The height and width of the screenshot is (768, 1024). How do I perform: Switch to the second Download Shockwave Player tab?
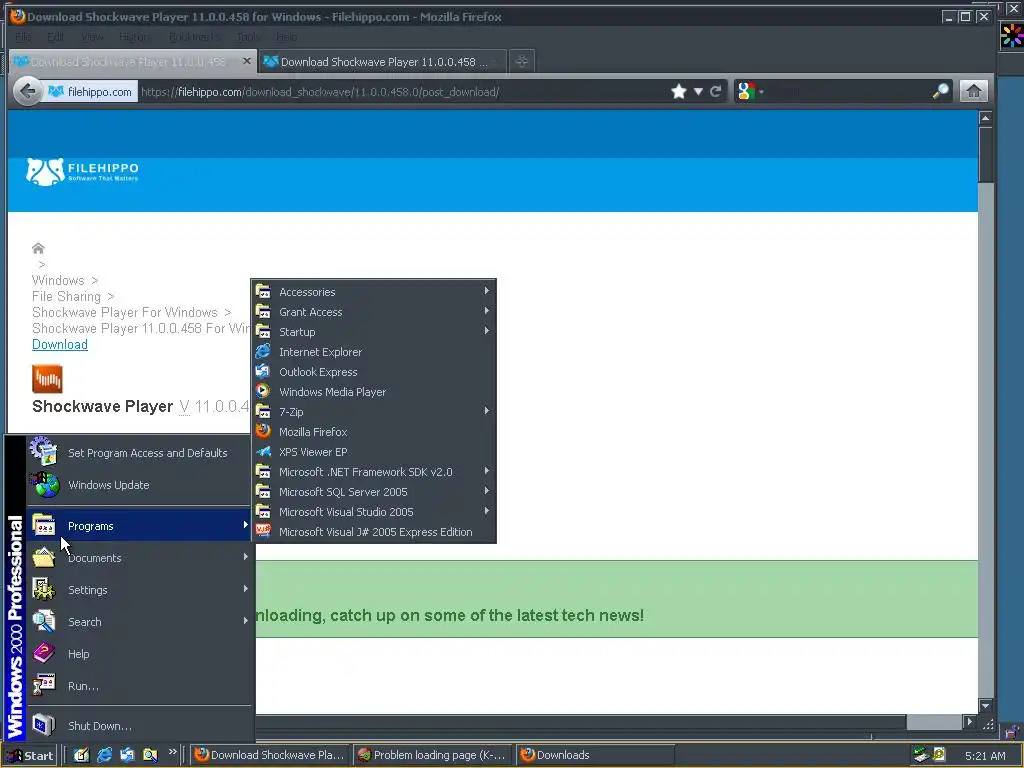point(382,62)
